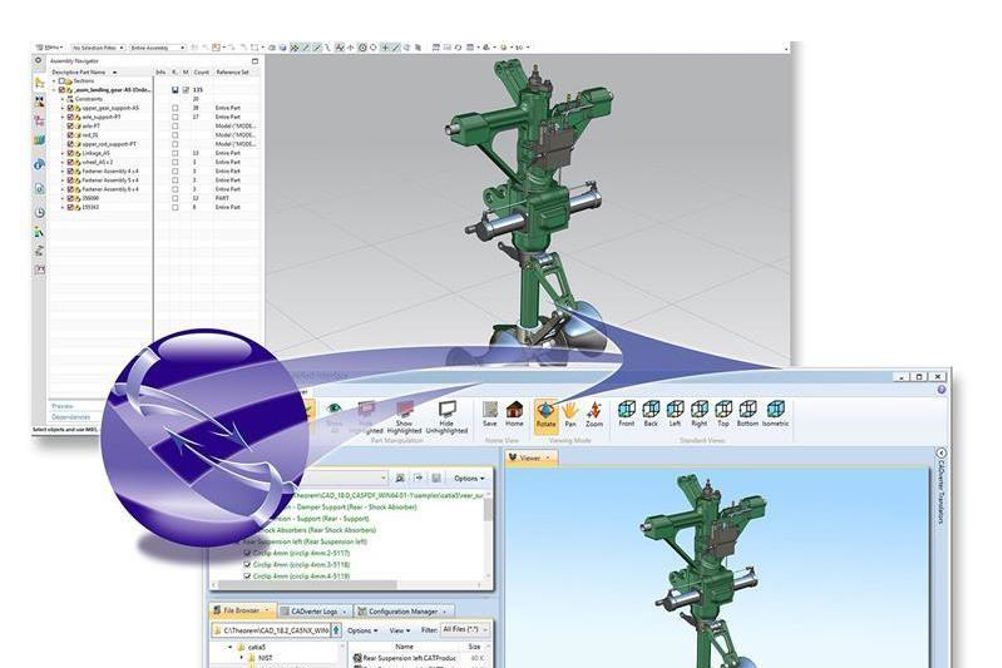
Task: Open the Internet Explorer sidebar icon in NX
Action: tap(40, 164)
